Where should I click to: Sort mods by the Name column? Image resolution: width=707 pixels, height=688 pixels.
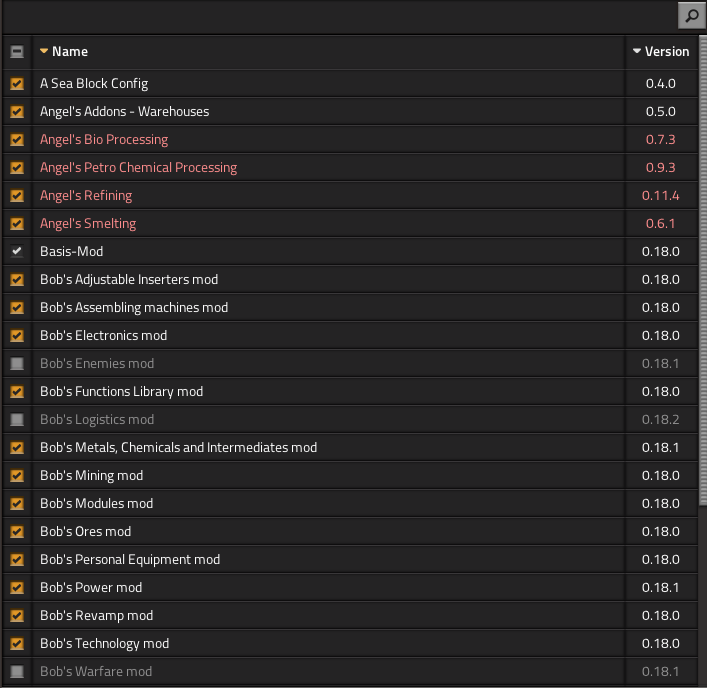[x=69, y=52]
